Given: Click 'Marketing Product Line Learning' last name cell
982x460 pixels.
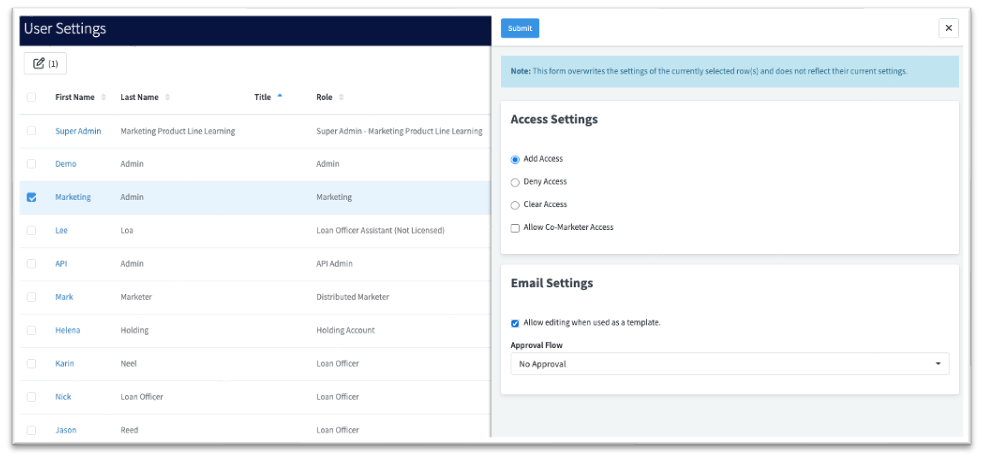Looking at the screenshot, I should coord(178,131).
